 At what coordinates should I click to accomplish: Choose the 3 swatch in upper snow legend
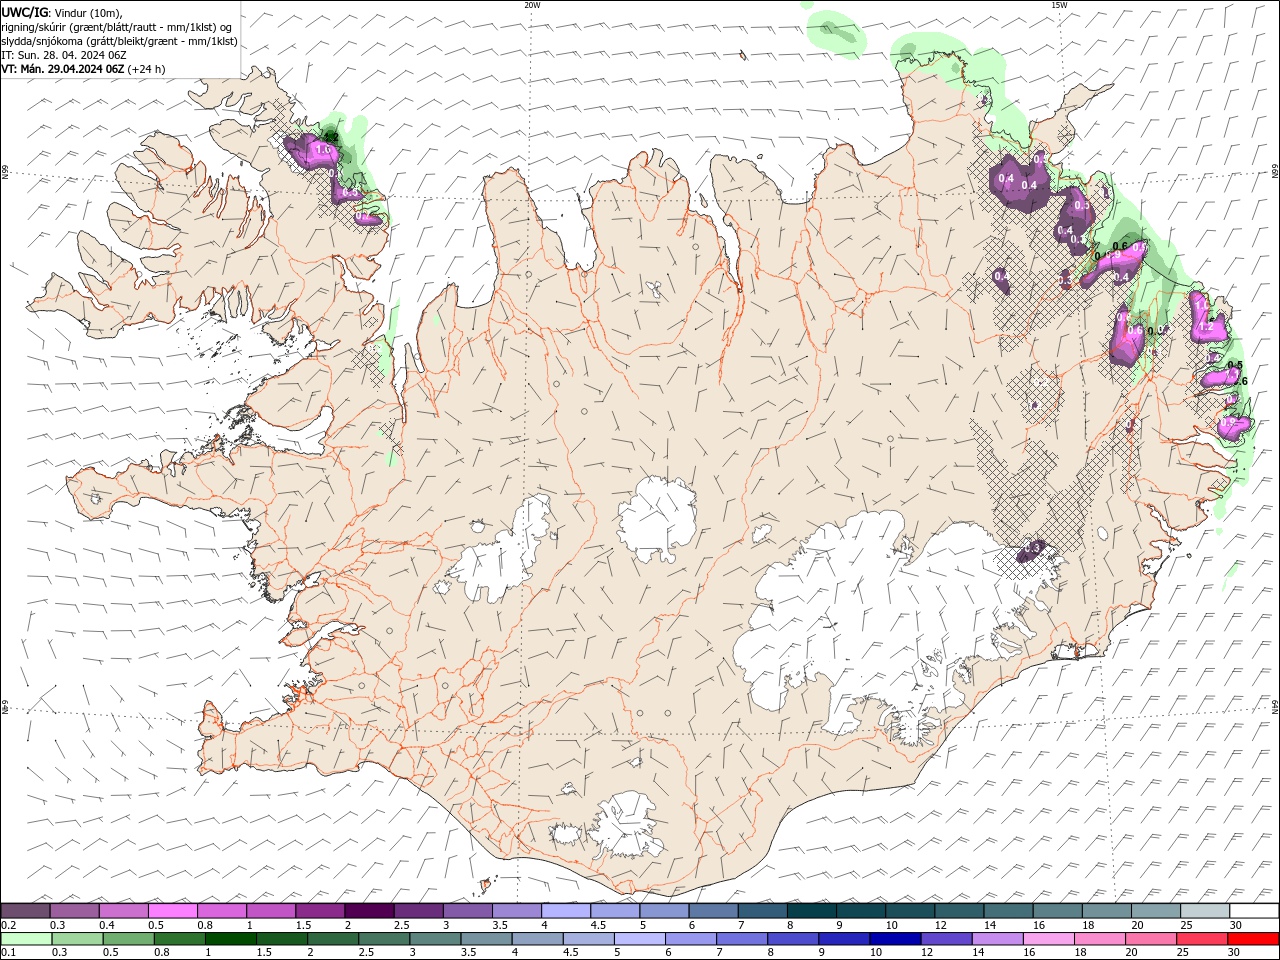[467, 911]
